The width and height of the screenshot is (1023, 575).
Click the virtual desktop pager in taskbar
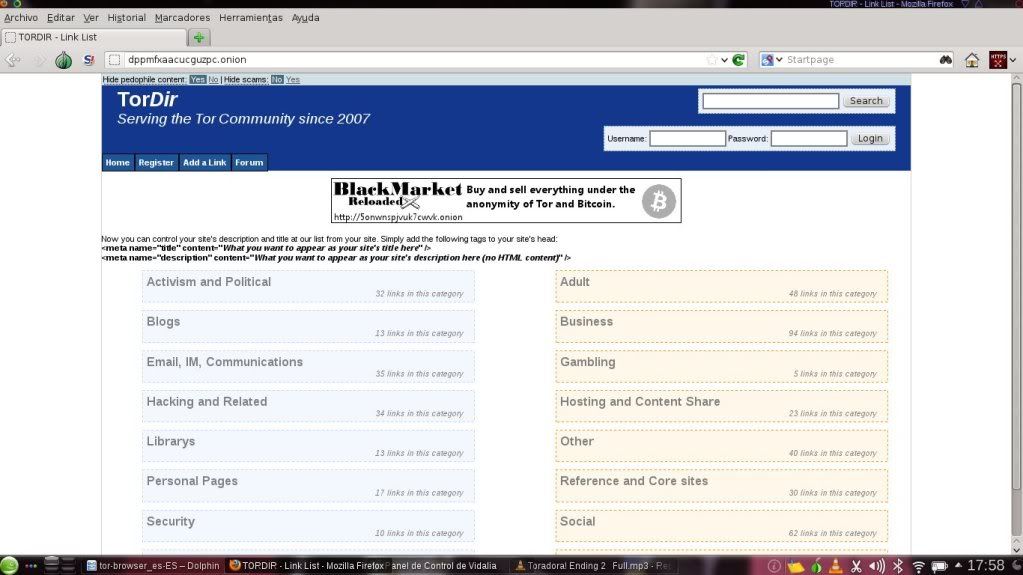(59, 565)
